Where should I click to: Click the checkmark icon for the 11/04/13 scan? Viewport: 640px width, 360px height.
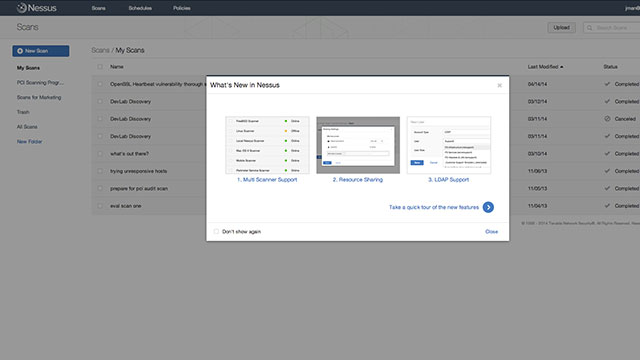(x=607, y=206)
